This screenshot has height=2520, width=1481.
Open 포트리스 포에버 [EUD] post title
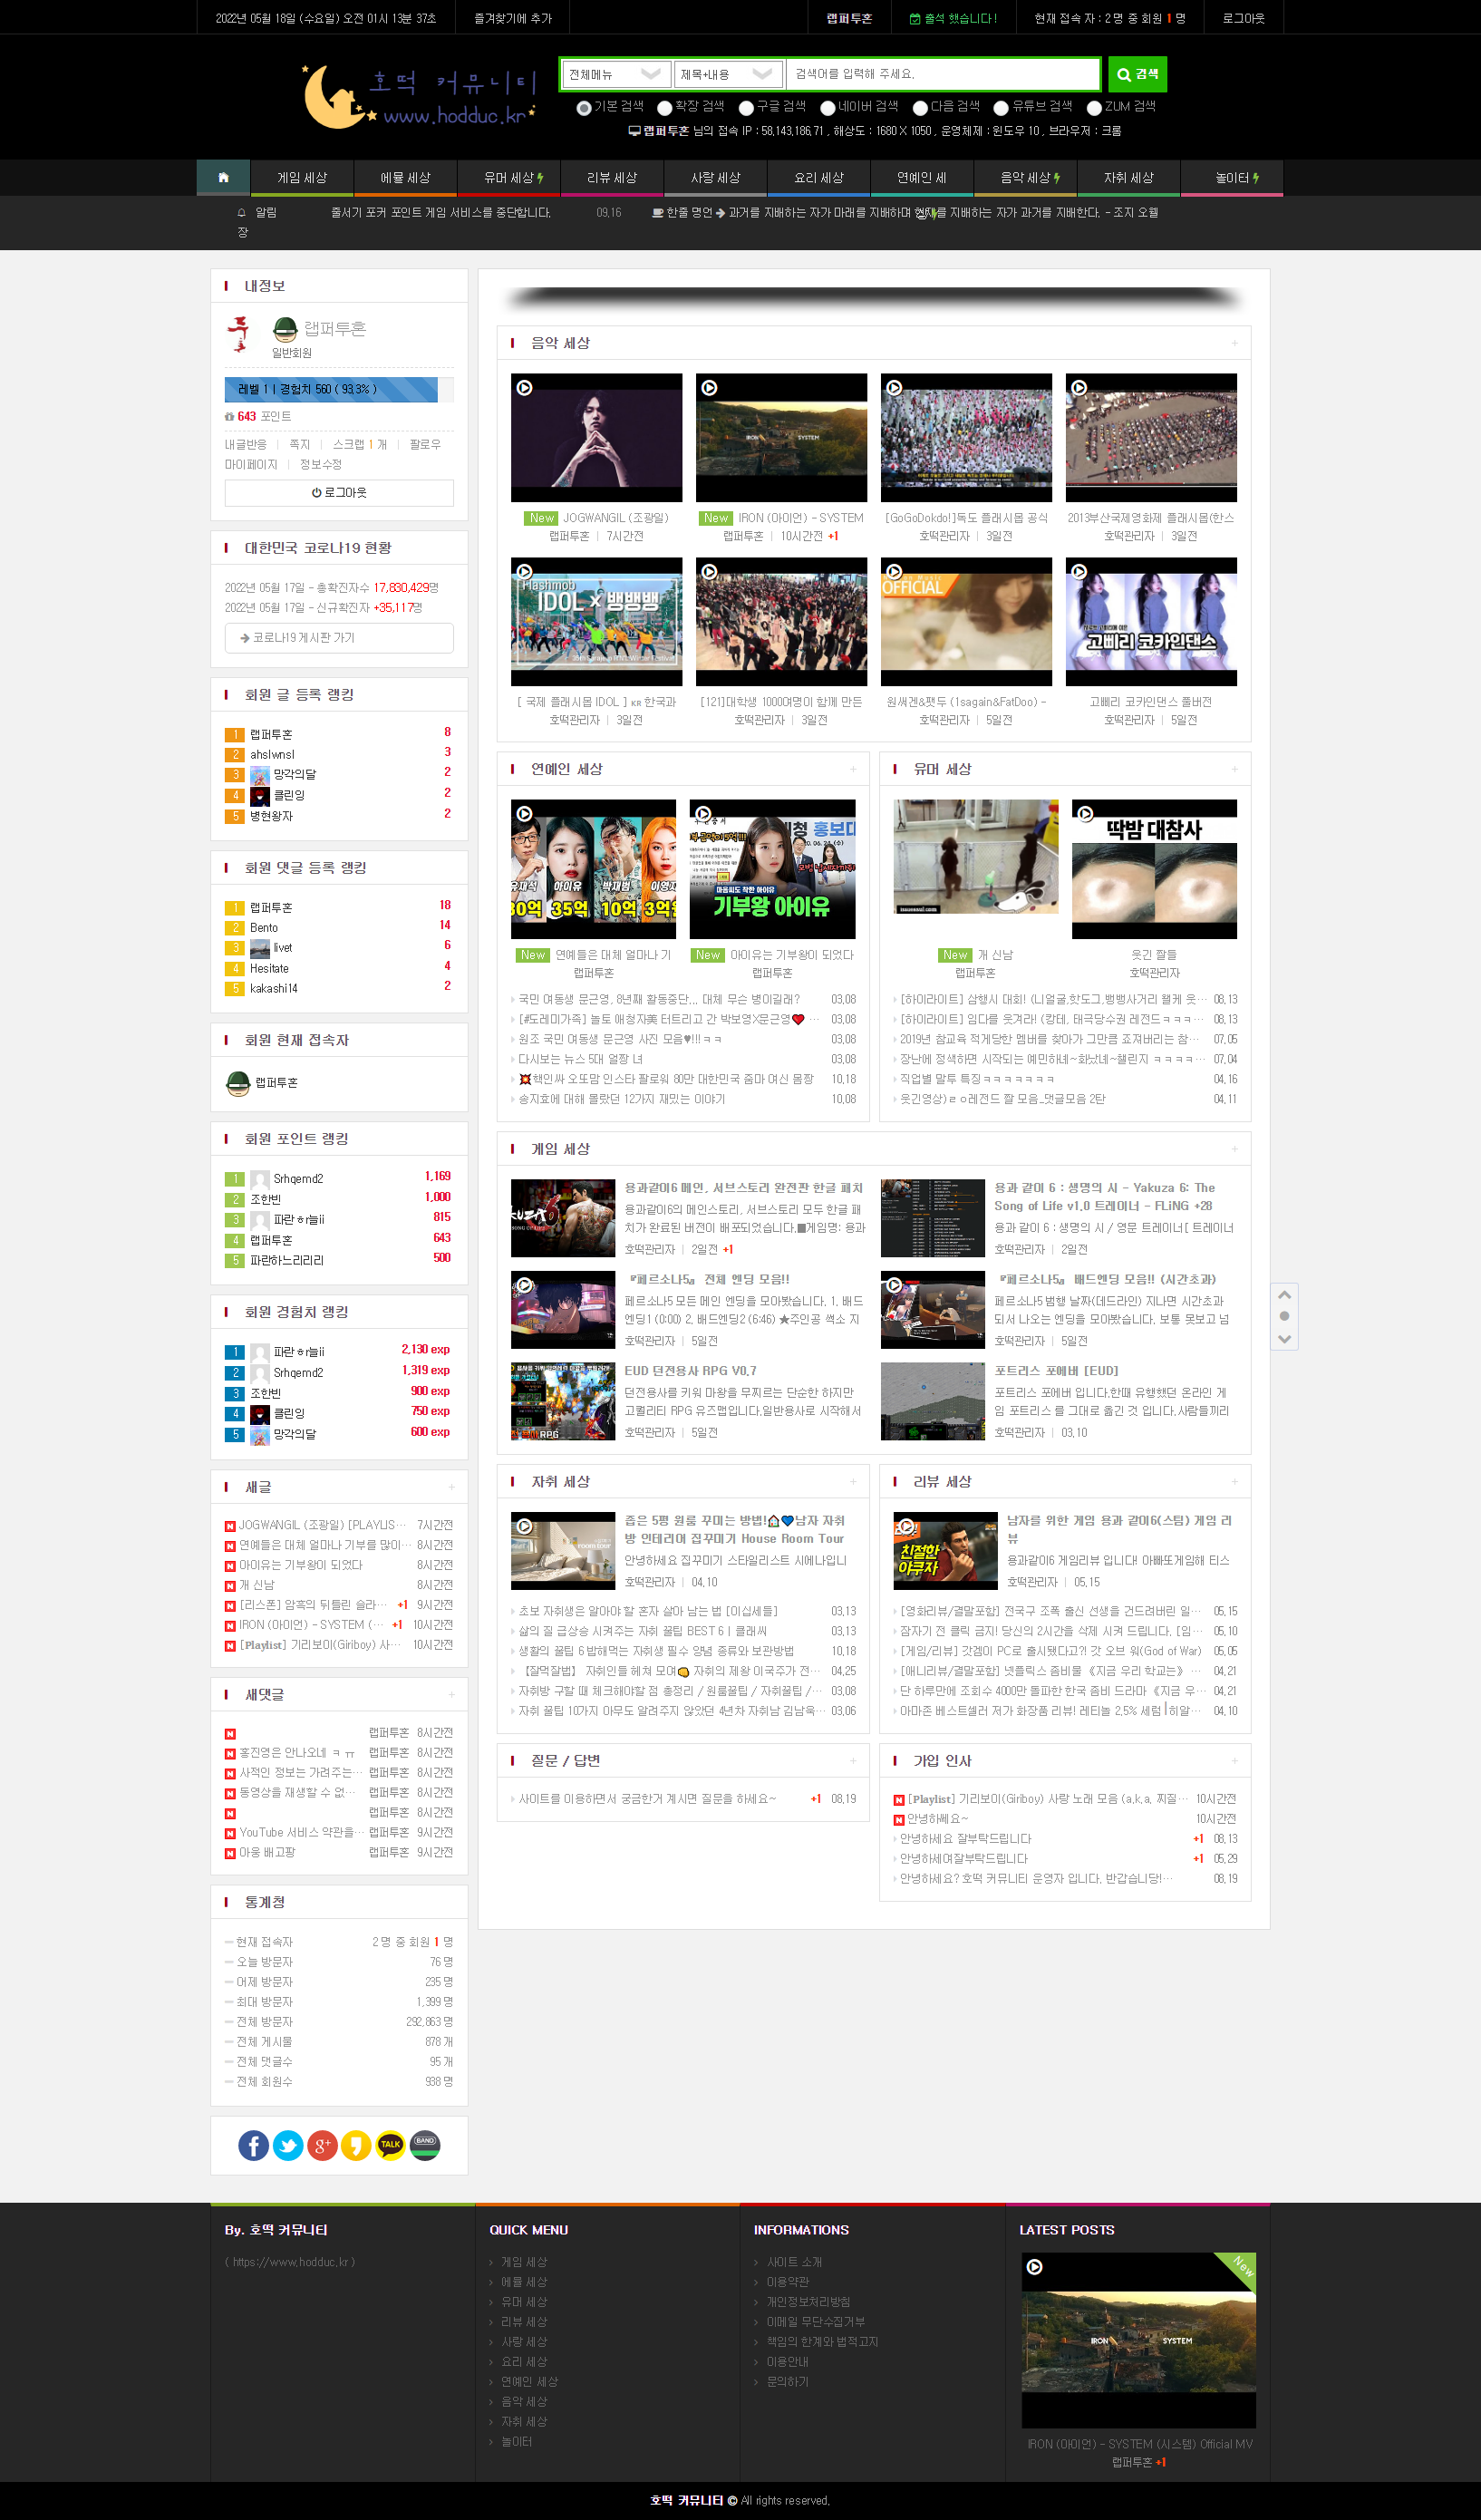[1056, 1370]
